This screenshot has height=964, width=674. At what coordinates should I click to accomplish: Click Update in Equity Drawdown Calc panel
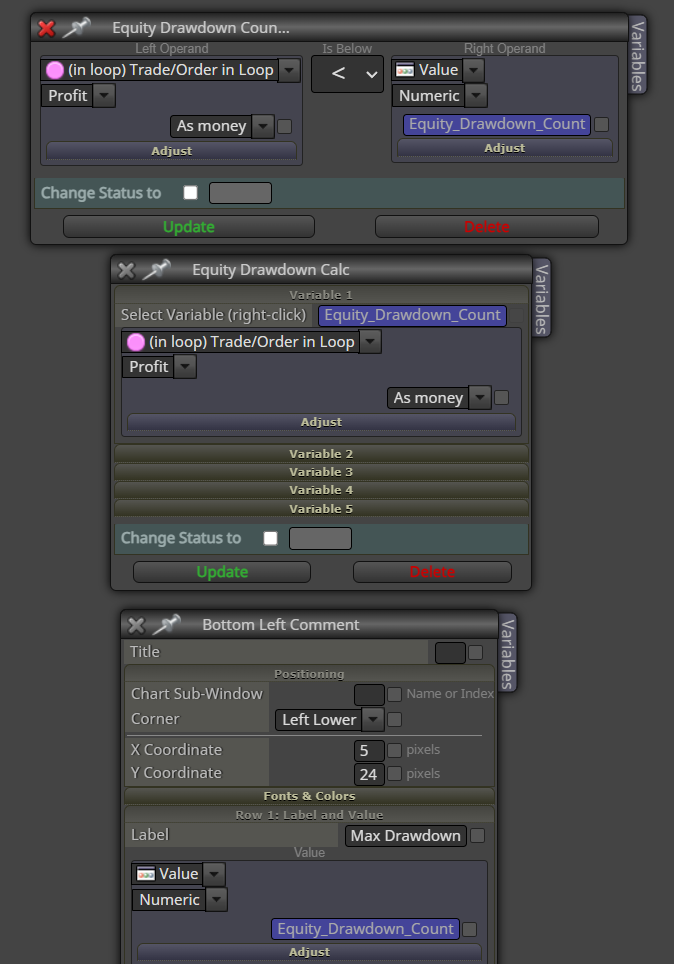(x=222, y=572)
